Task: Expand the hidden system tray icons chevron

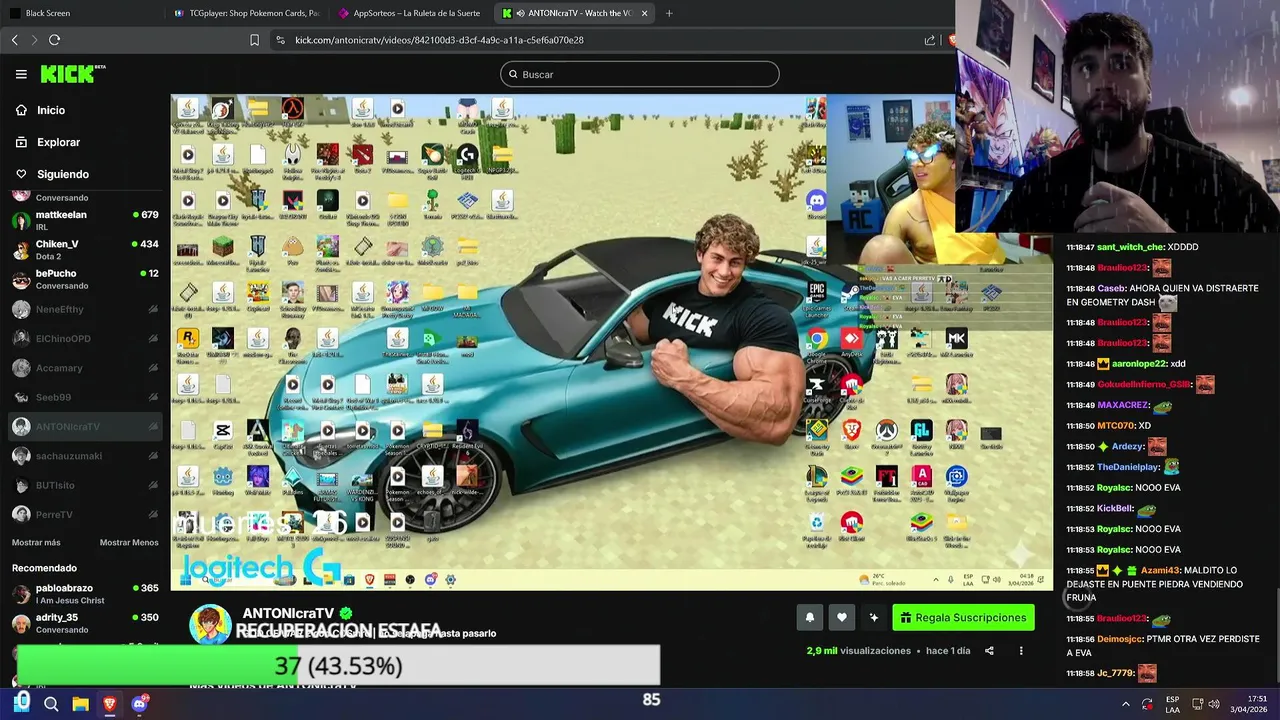Action: click(1125, 704)
